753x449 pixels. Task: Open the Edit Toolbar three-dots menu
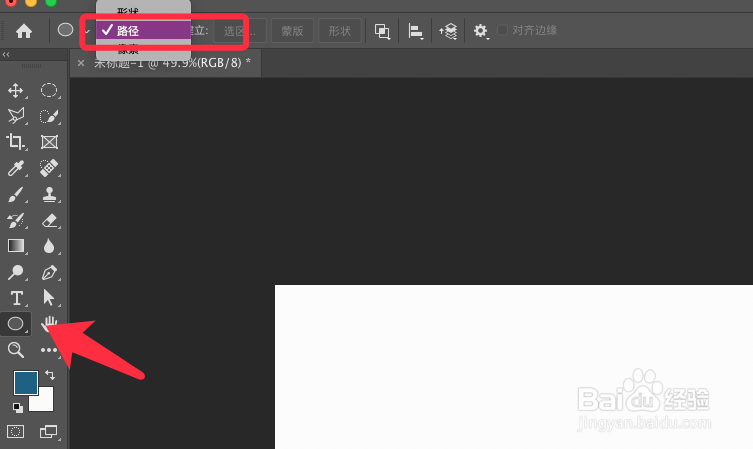[49, 350]
